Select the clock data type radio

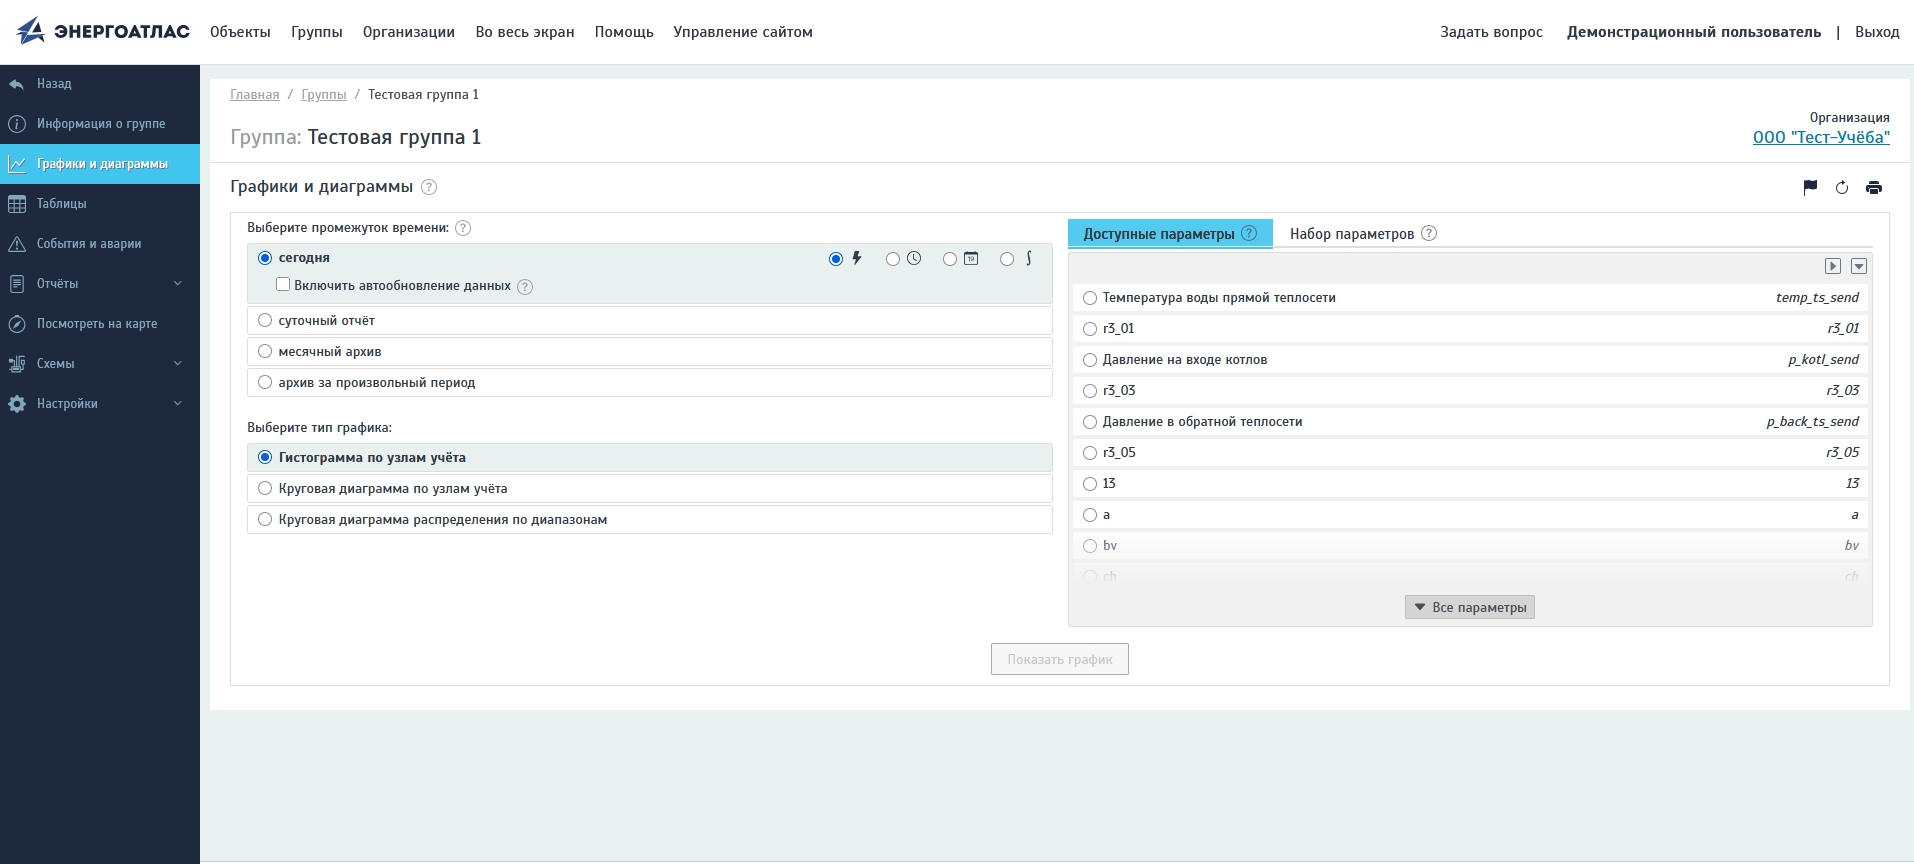click(893, 259)
